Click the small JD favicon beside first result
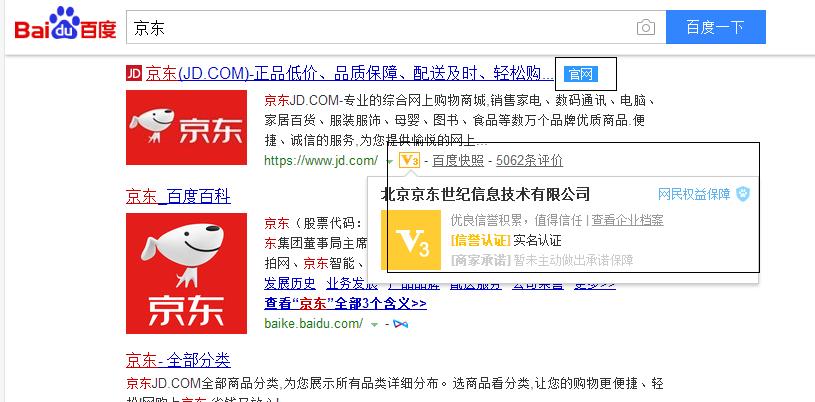This screenshot has height=402, width=815. (x=134, y=73)
